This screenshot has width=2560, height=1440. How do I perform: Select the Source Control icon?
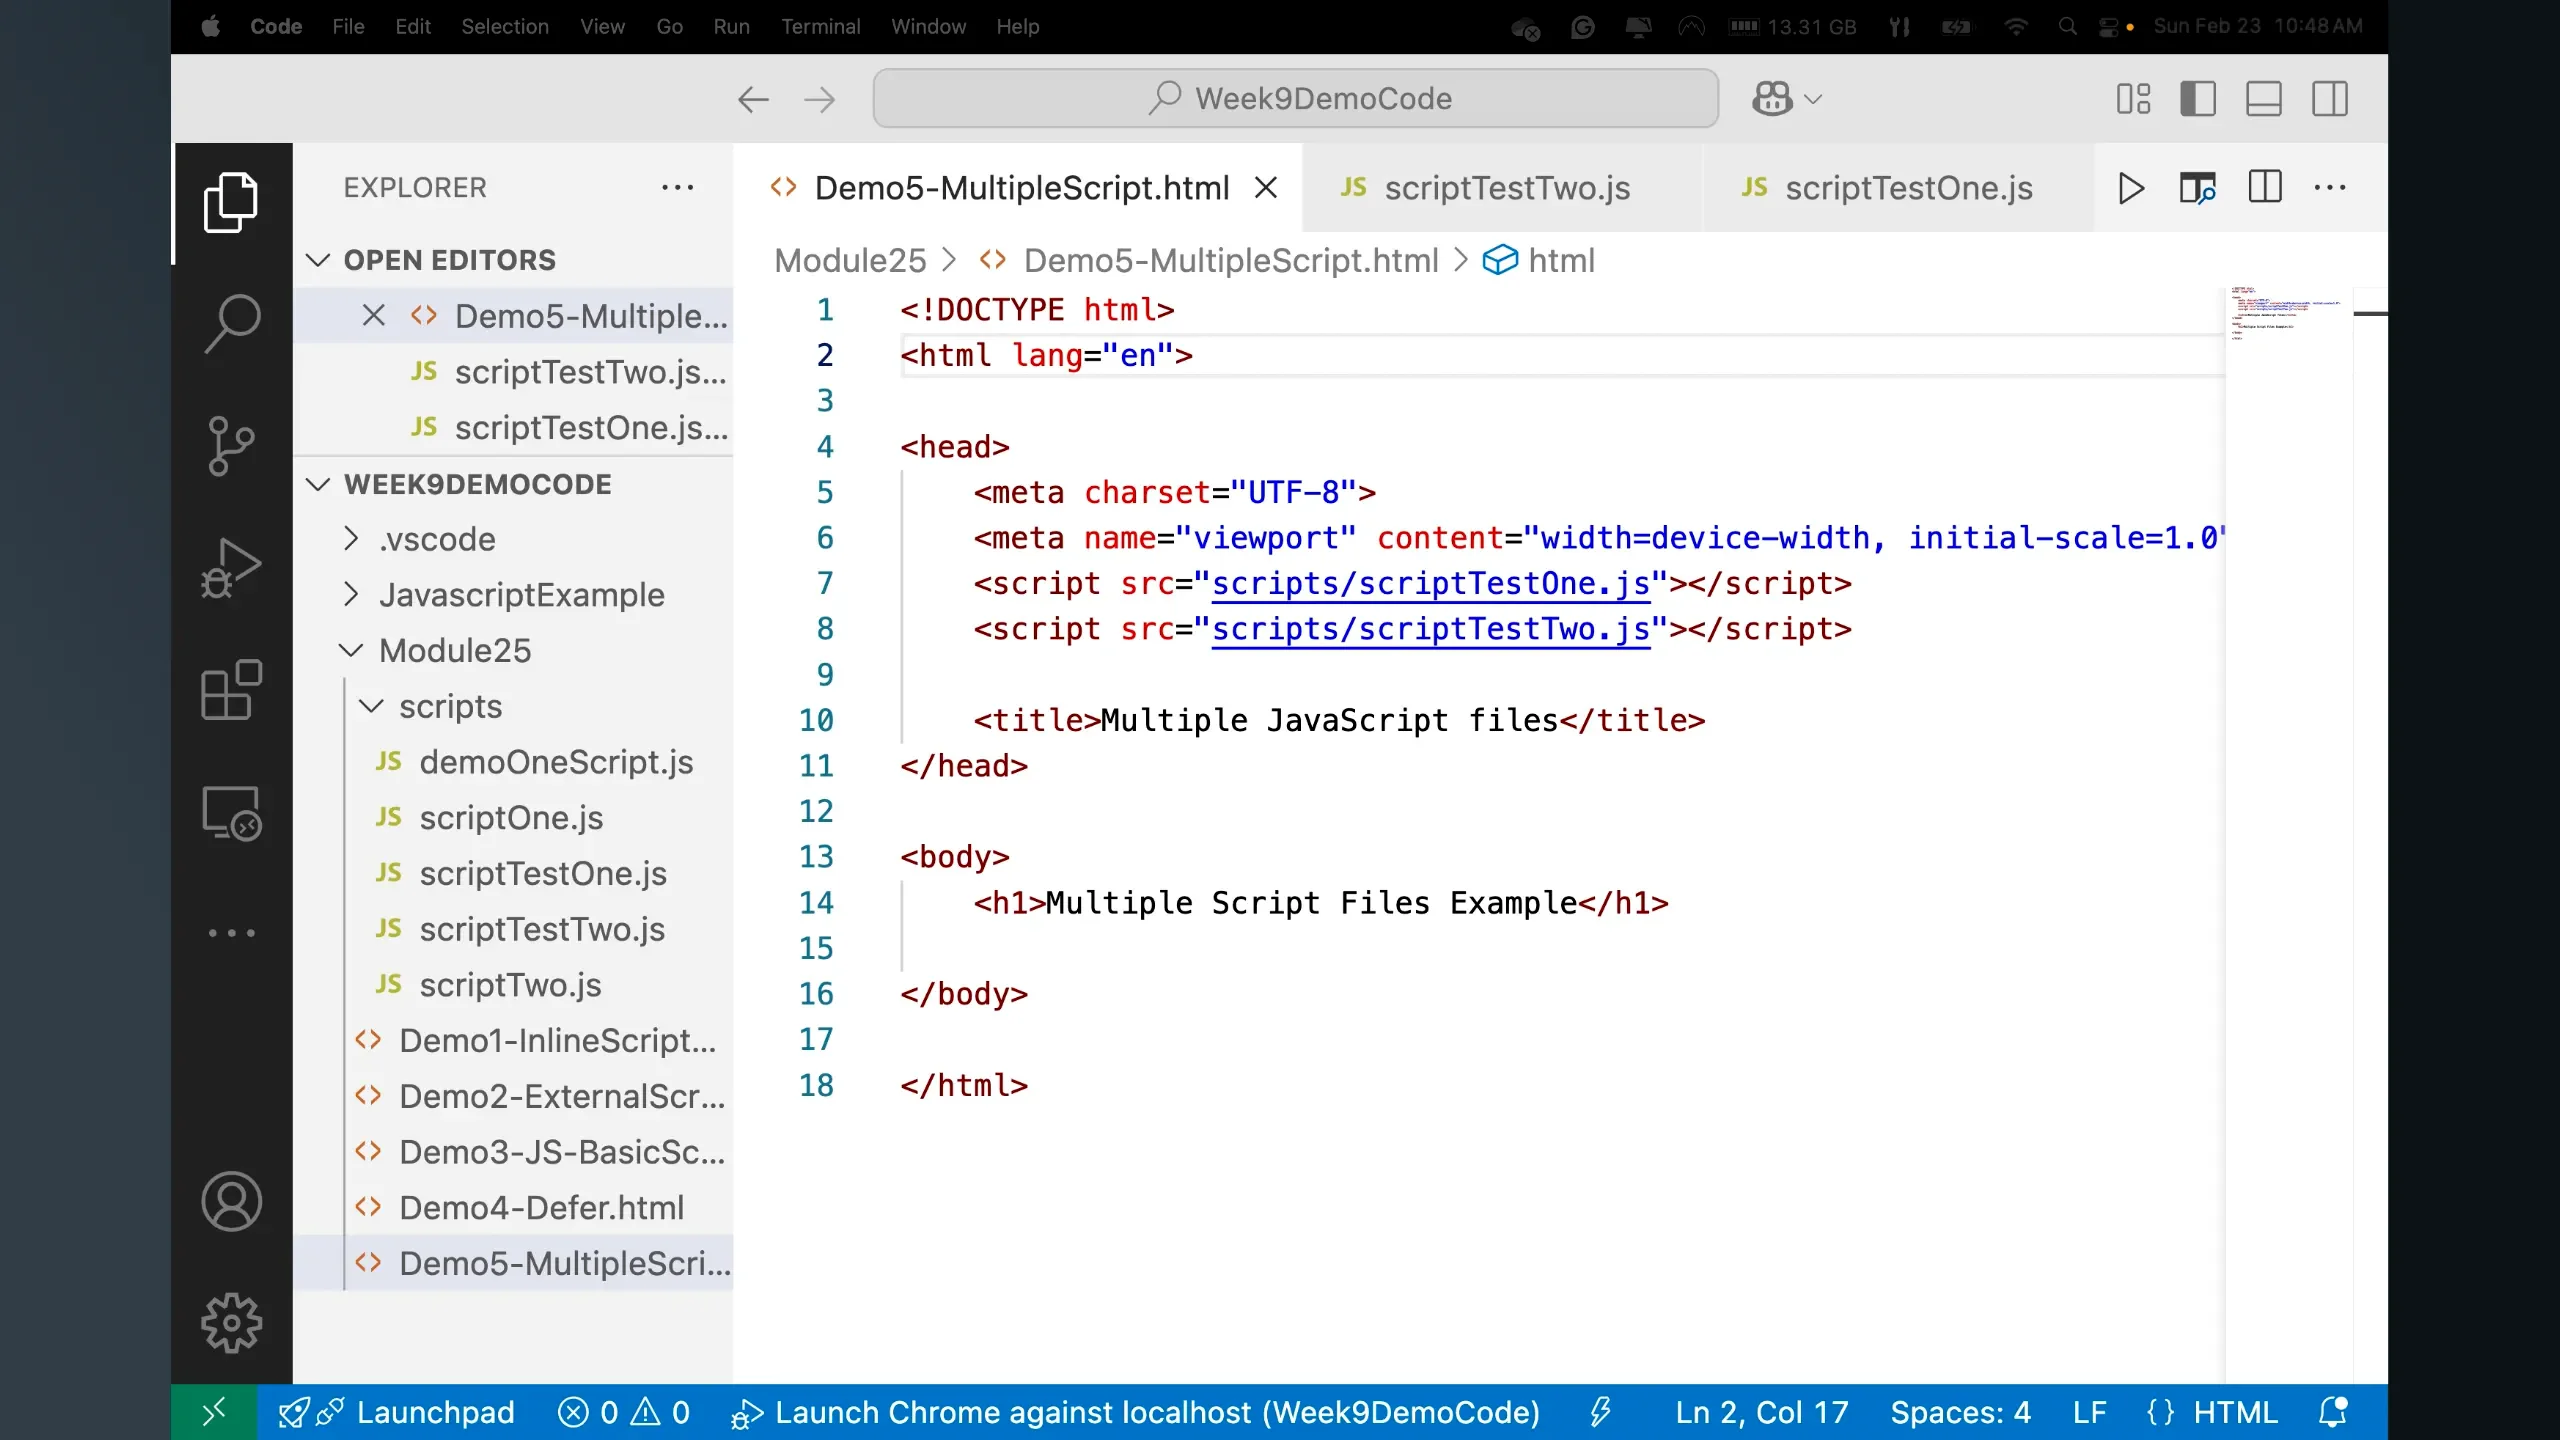pyautogui.click(x=231, y=445)
